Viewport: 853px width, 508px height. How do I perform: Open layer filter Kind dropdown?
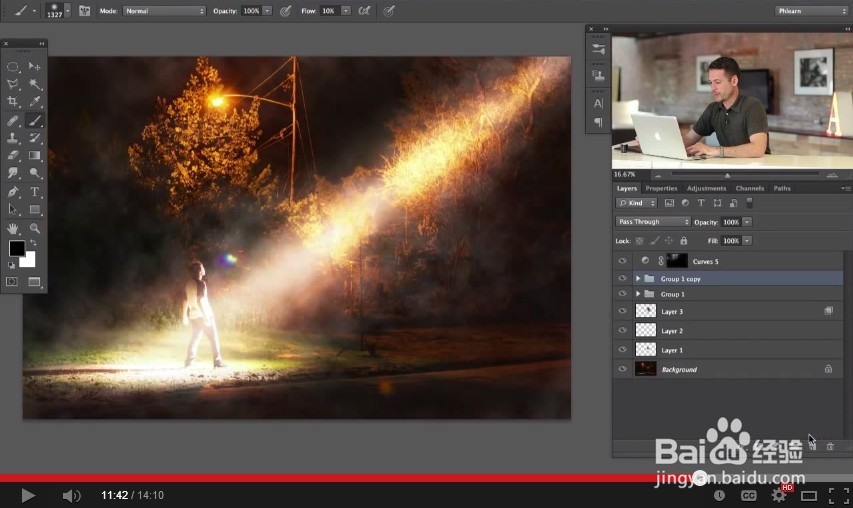[636, 203]
